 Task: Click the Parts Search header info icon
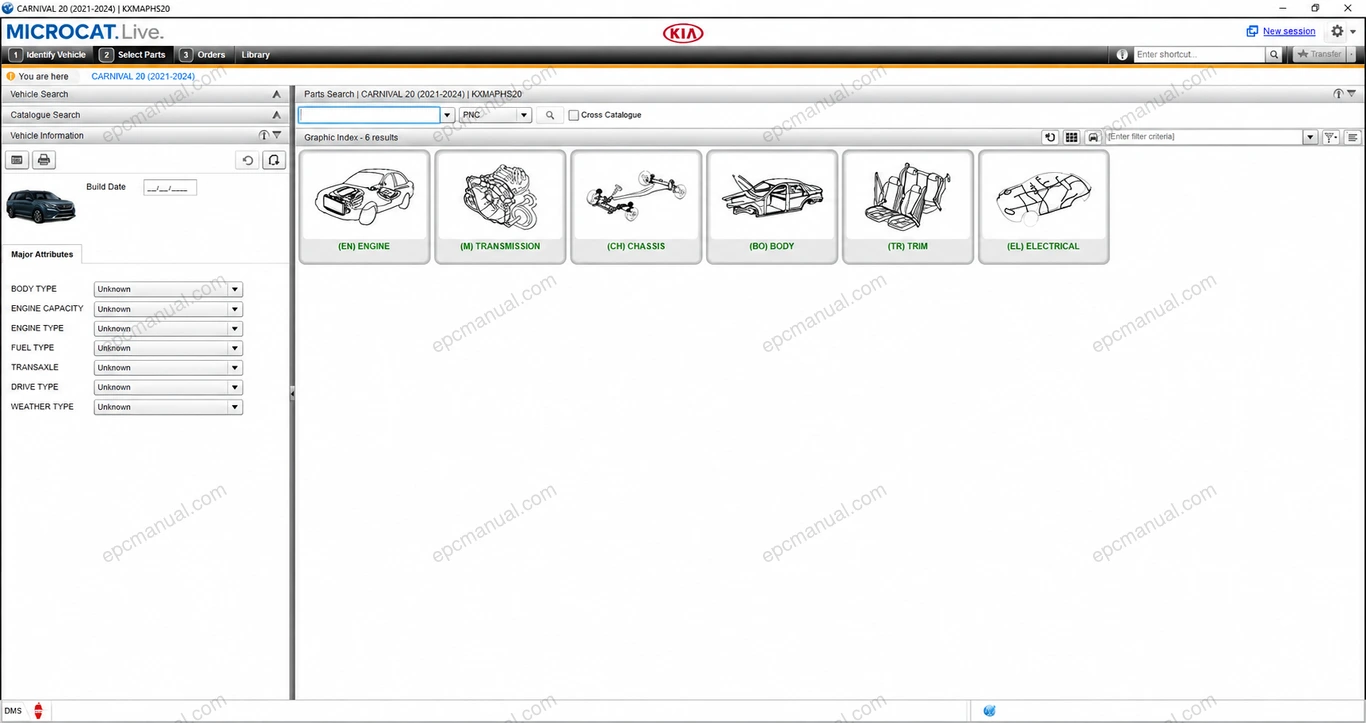coord(1338,94)
